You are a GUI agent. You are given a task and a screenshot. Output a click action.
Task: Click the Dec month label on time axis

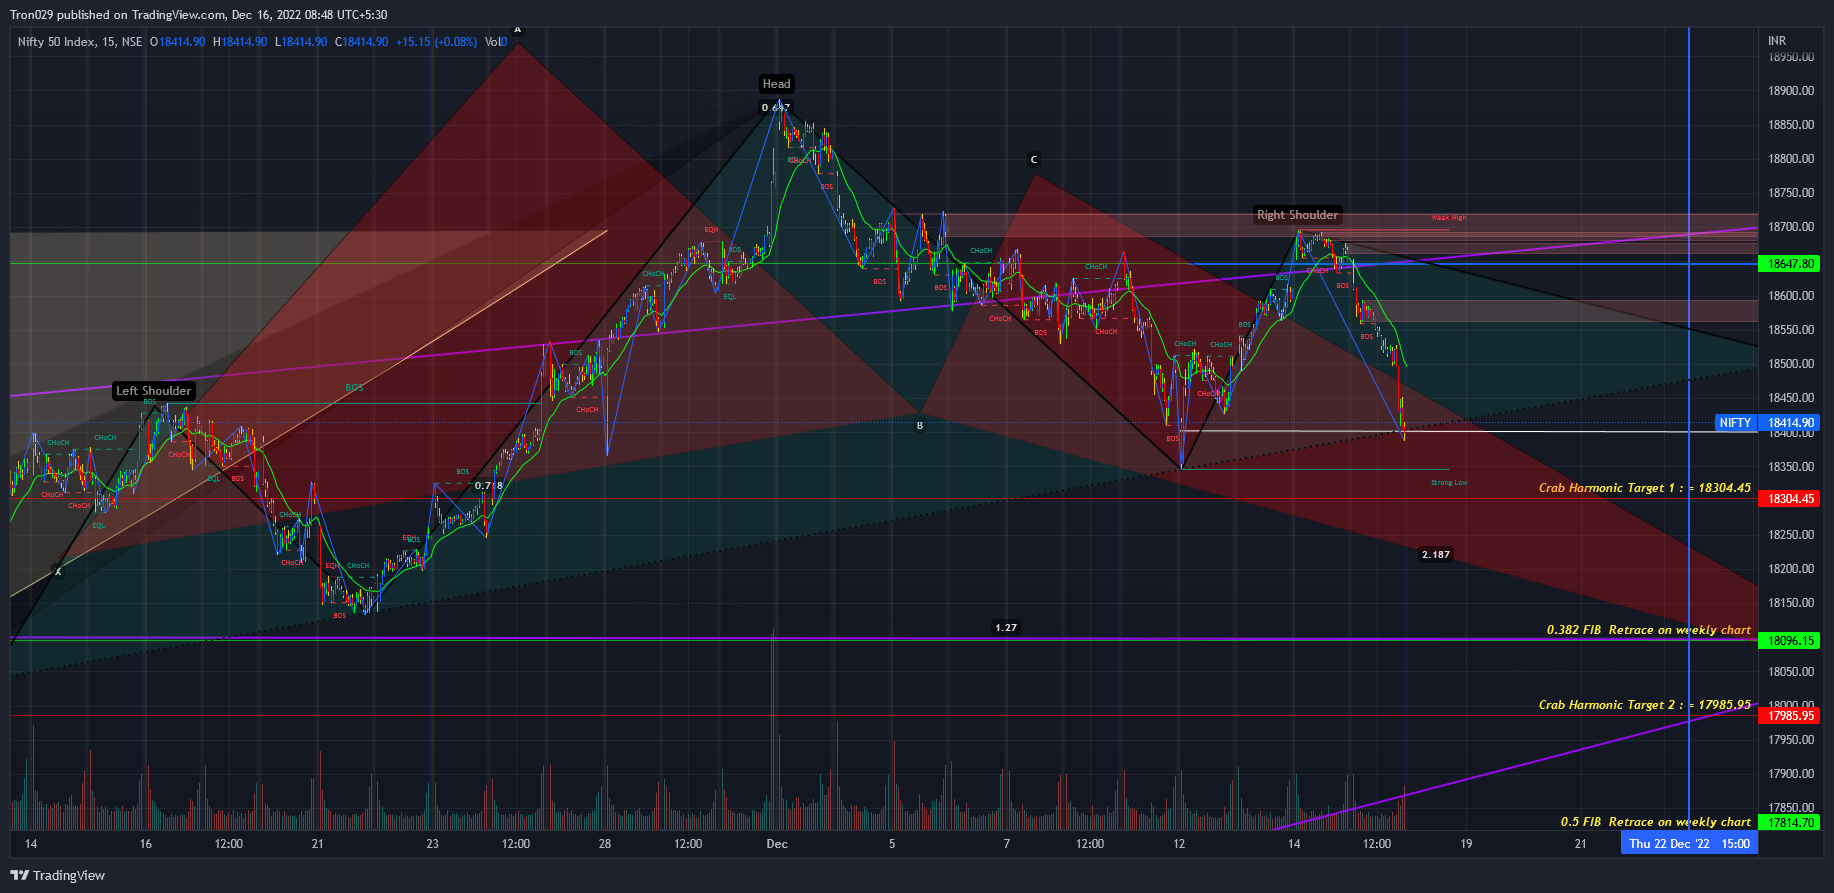click(x=777, y=844)
